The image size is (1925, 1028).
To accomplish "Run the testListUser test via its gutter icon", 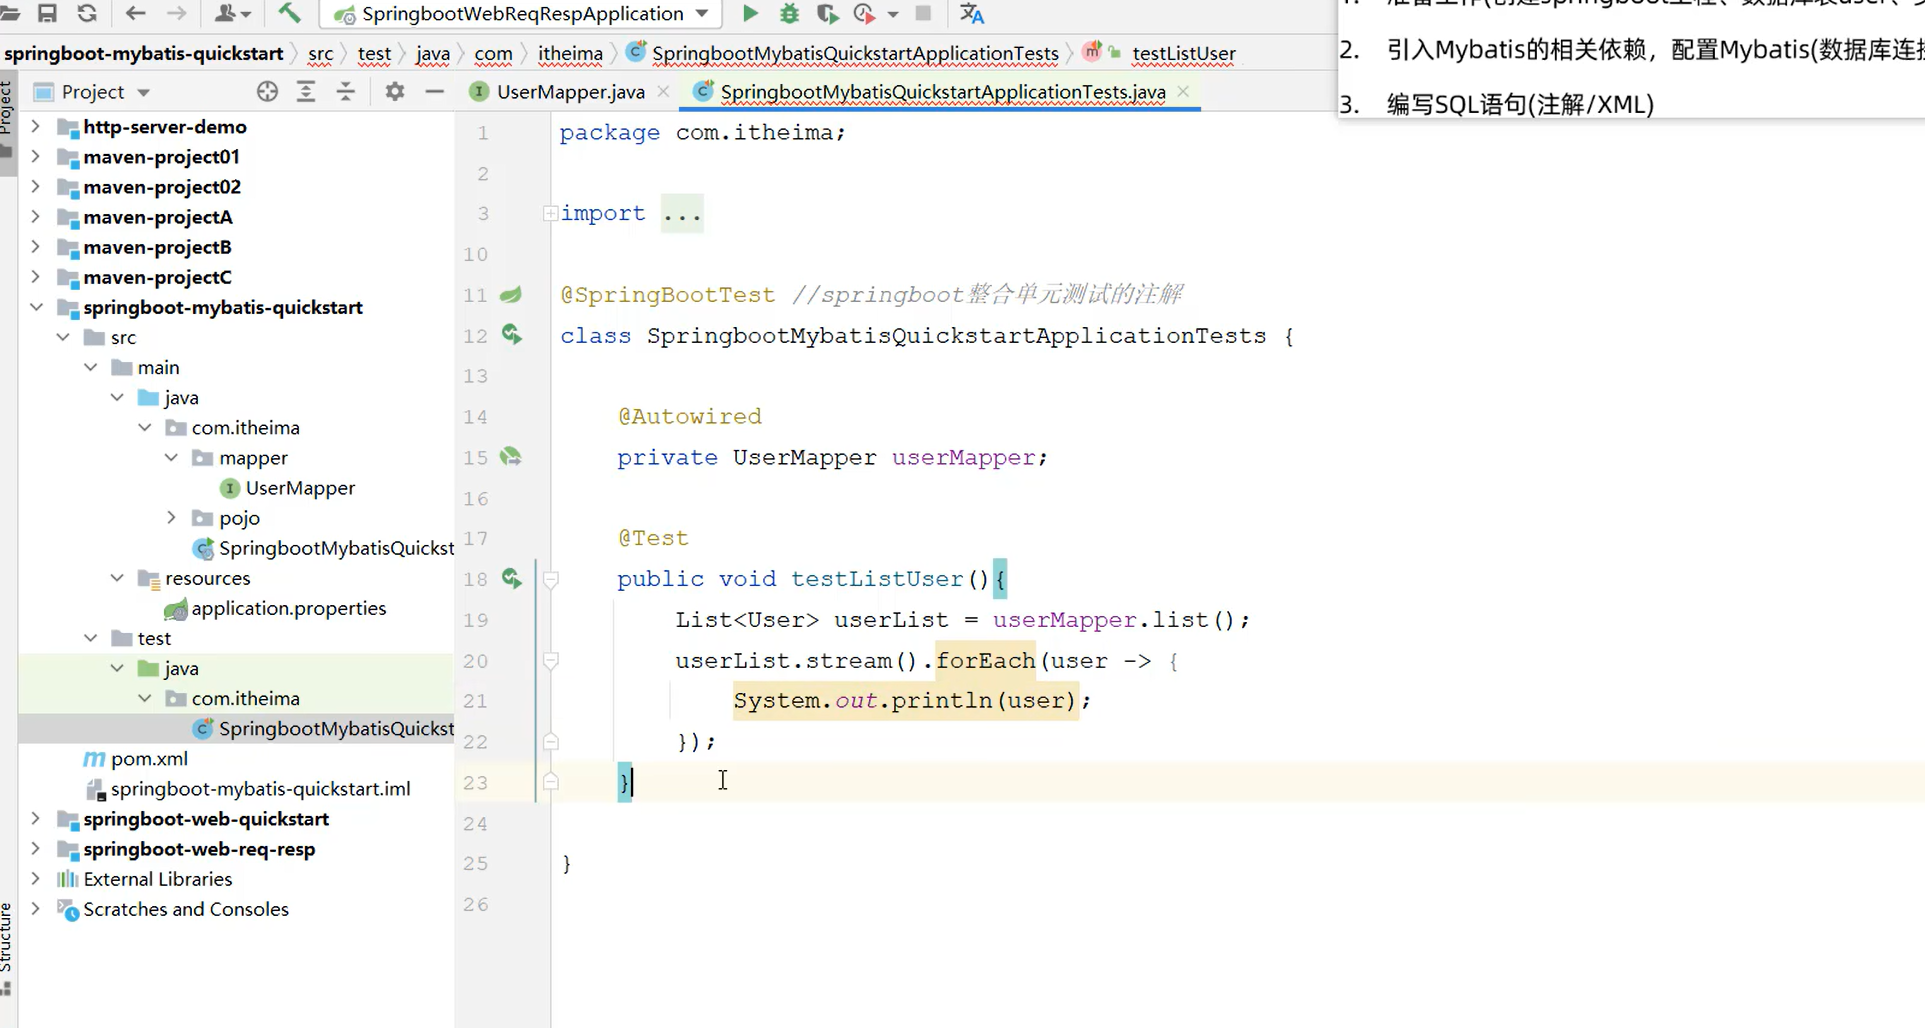I will tap(512, 580).
